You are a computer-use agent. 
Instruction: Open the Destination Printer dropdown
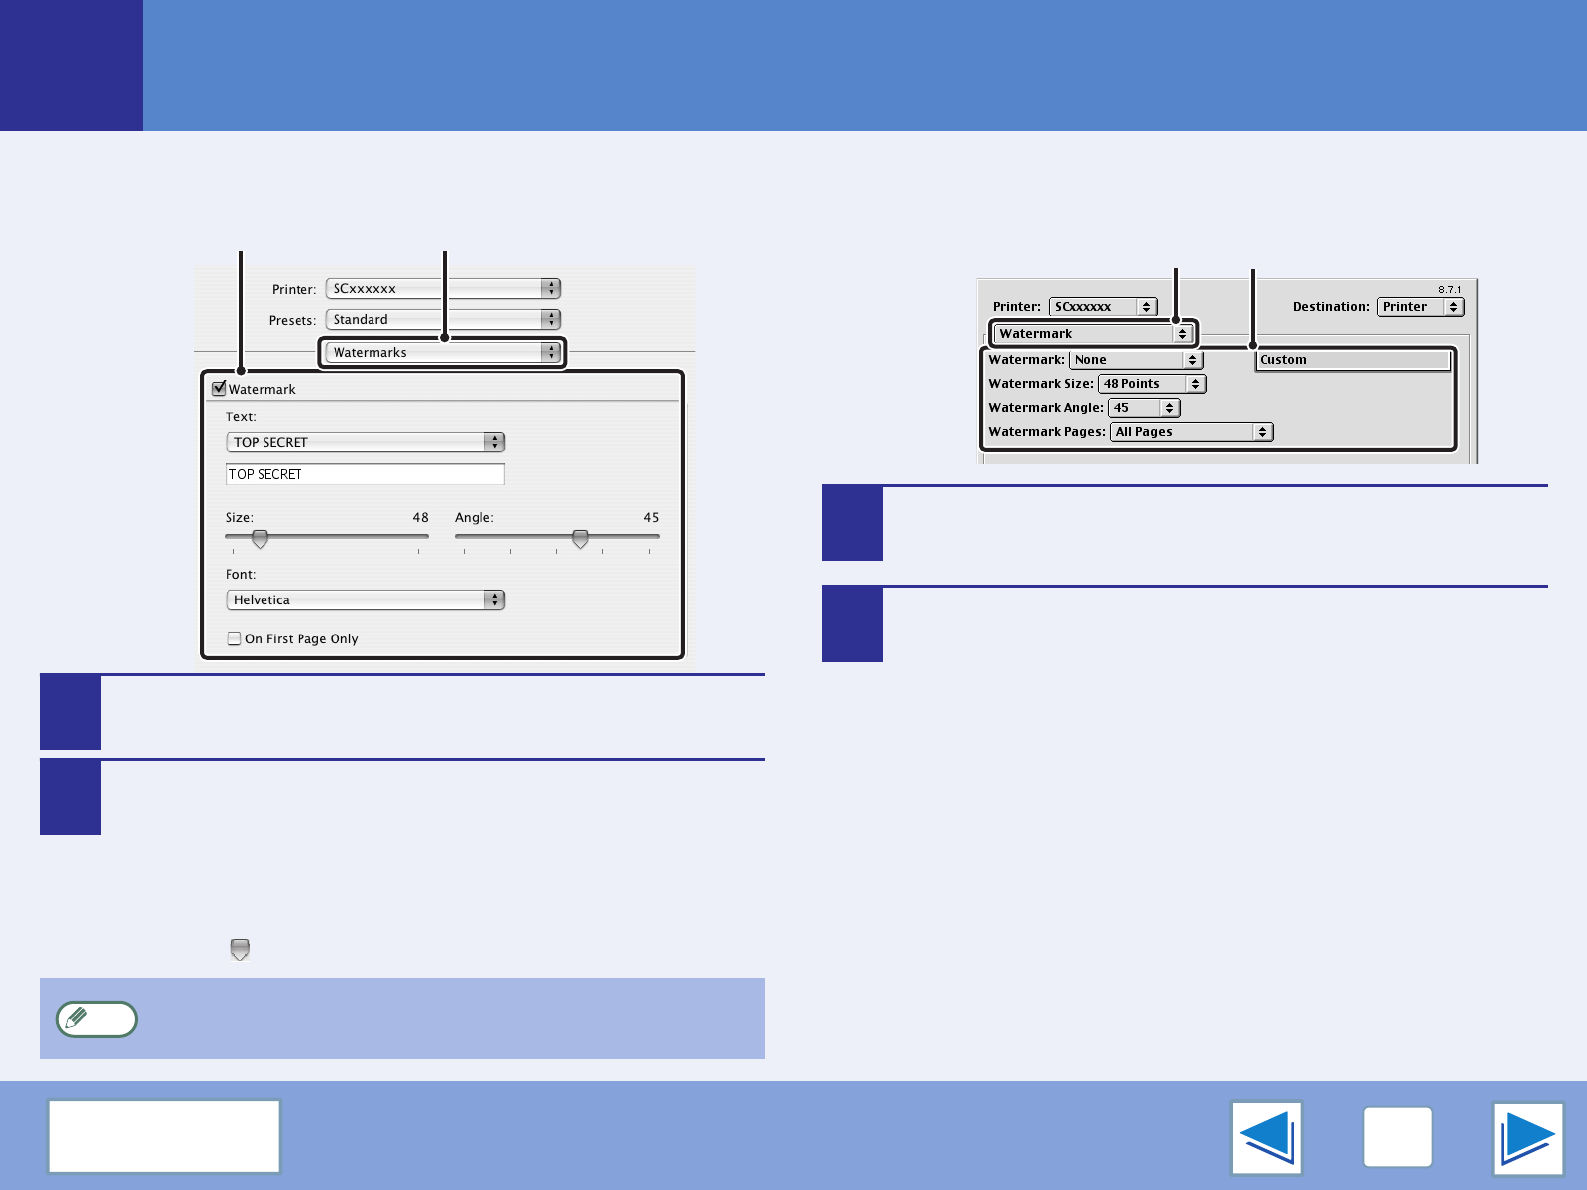1420,307
